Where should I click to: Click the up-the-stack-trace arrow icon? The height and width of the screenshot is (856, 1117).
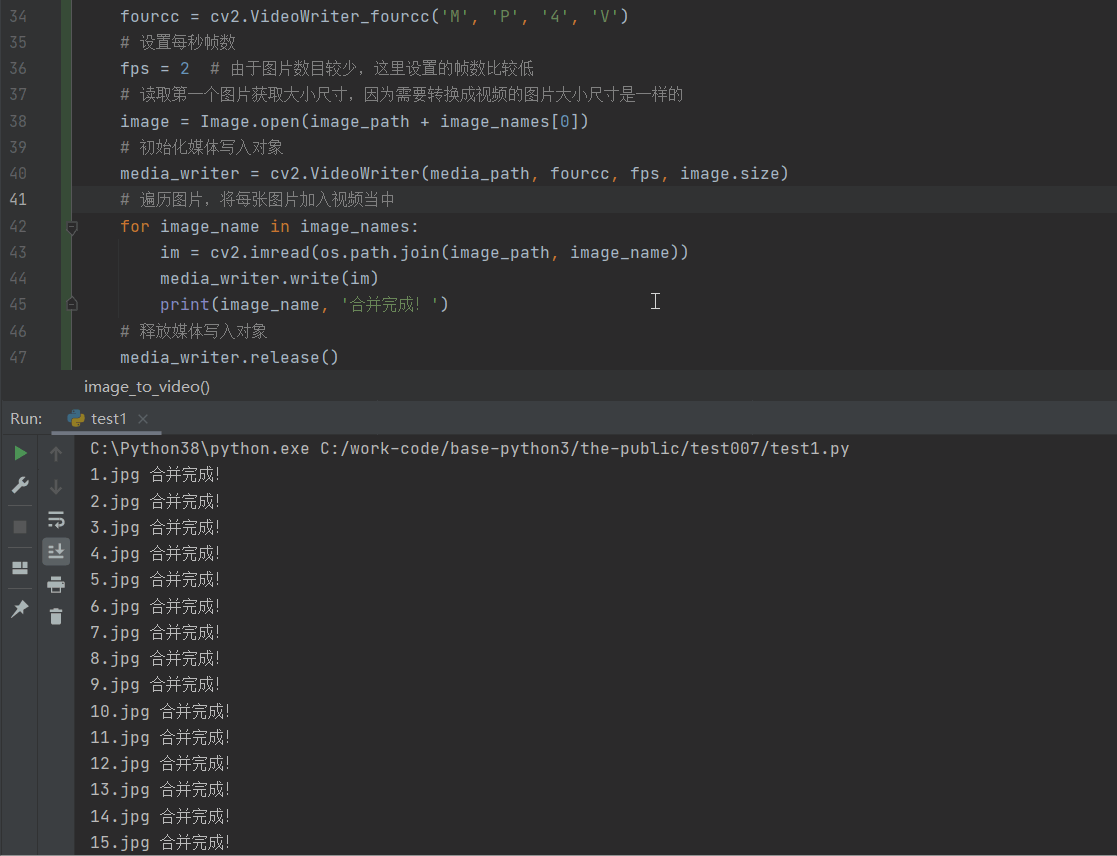pyautogui.click(x=56, y=454)
